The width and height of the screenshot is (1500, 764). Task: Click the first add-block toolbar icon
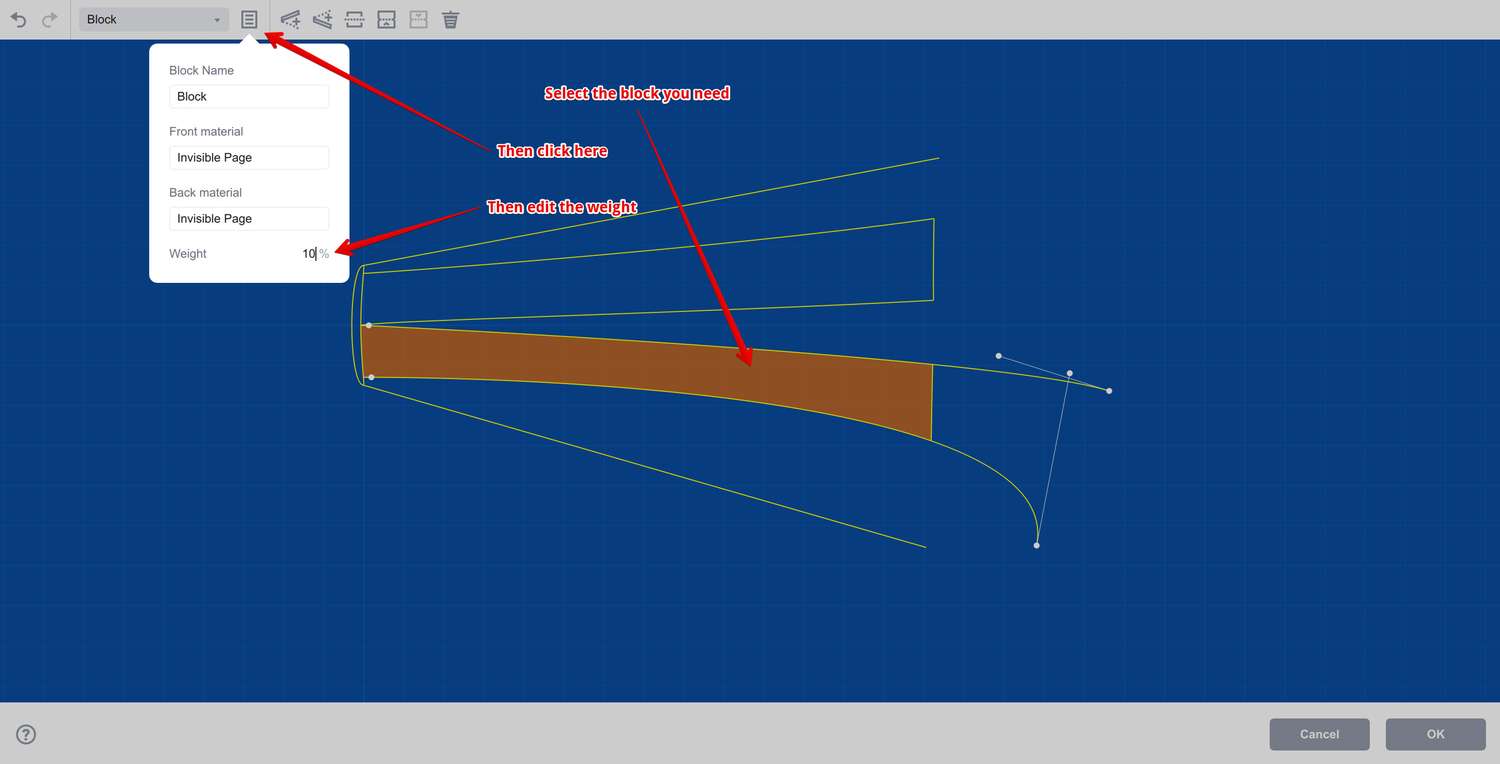click(x=290, y=19)
